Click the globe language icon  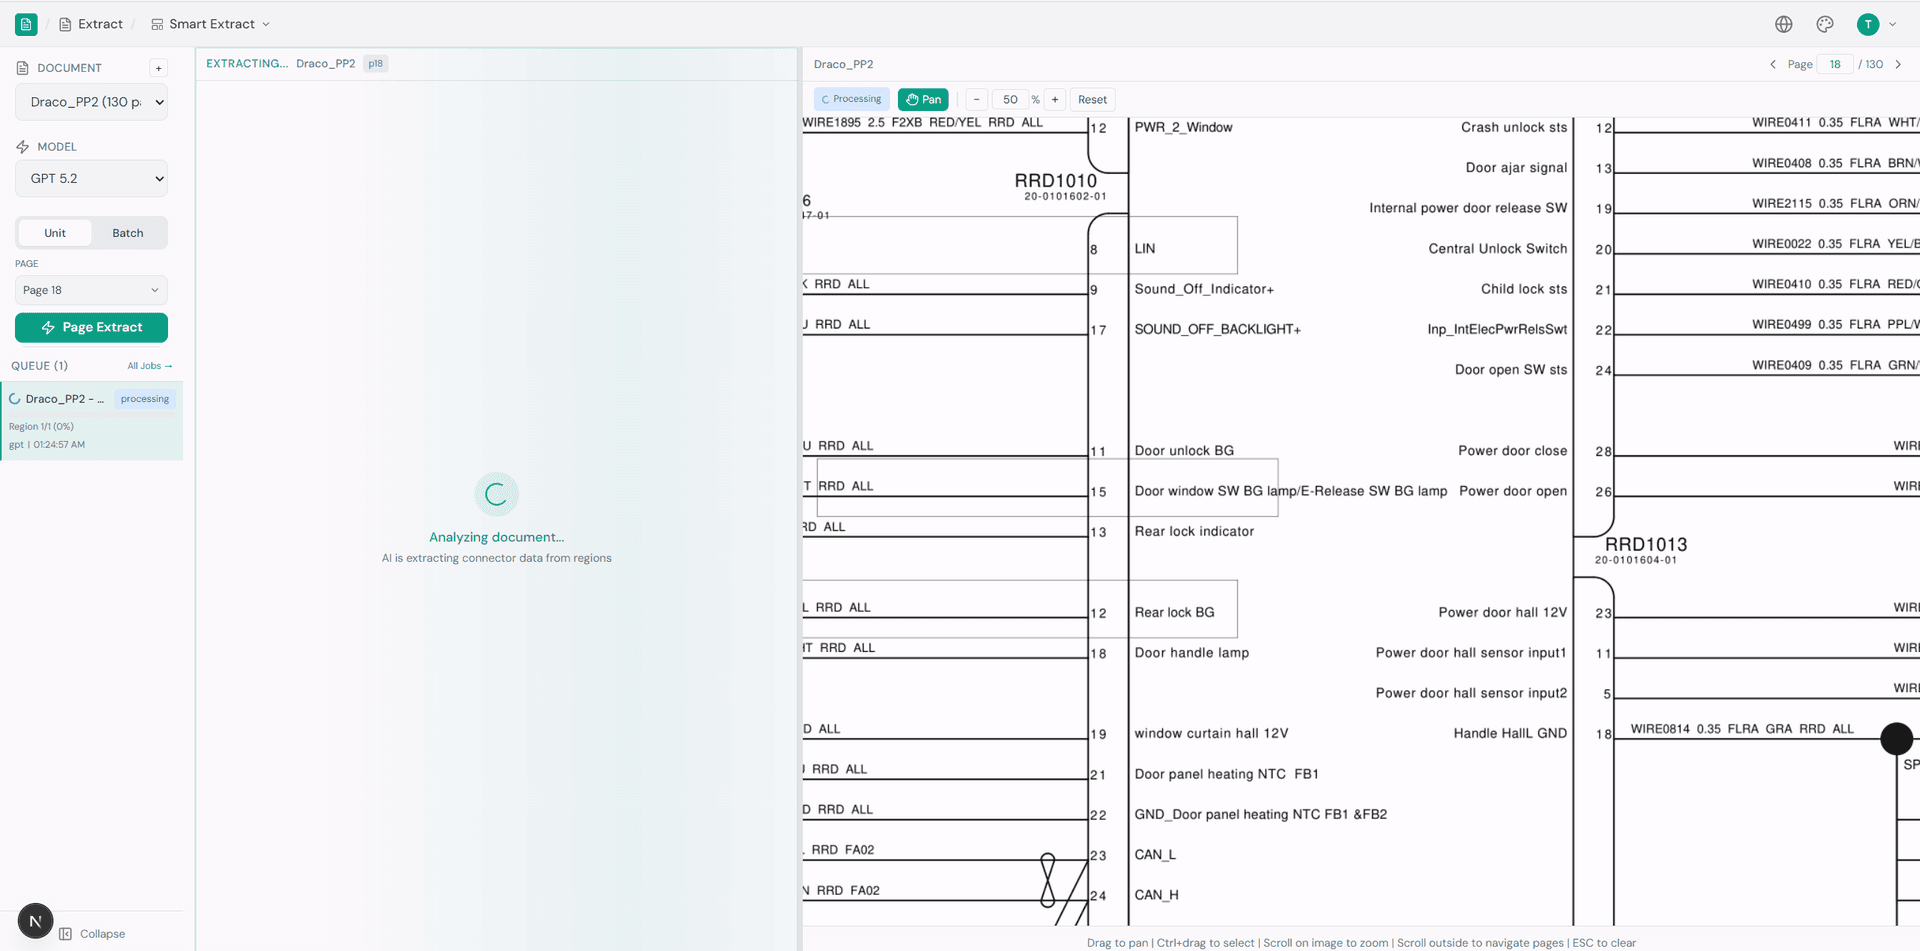[1784, 24]
